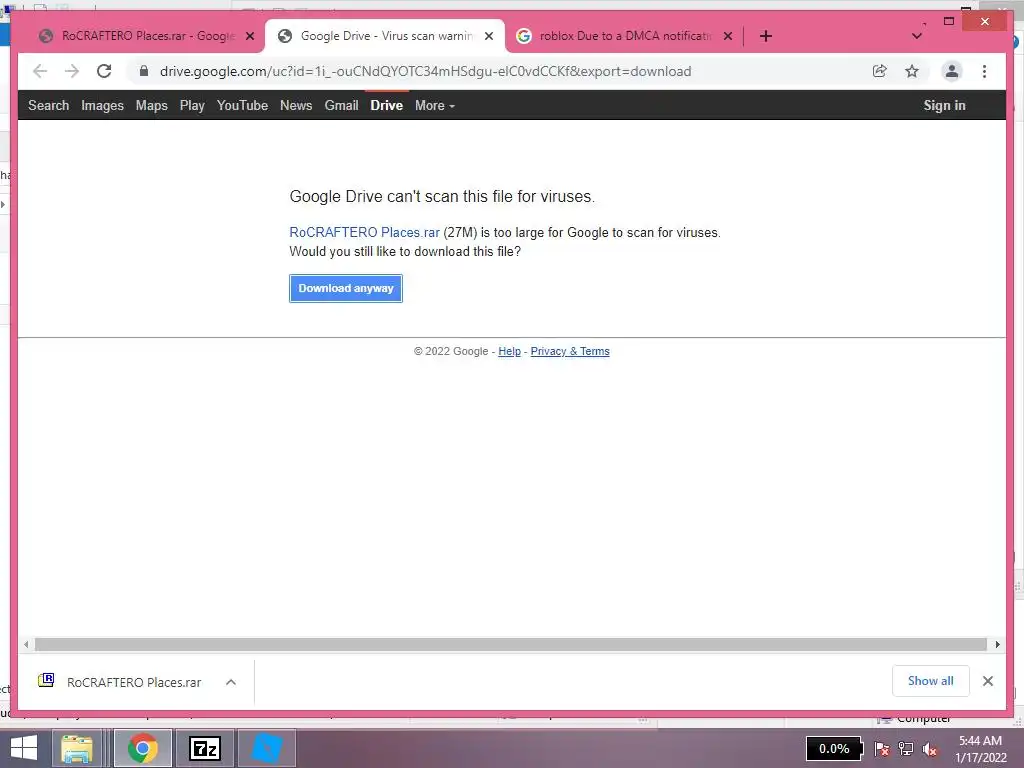This screenshot has width=1024, height=768.
Task: Bookmark this page with the star icon
Action: pyautogui.click(x=912, y=71)
